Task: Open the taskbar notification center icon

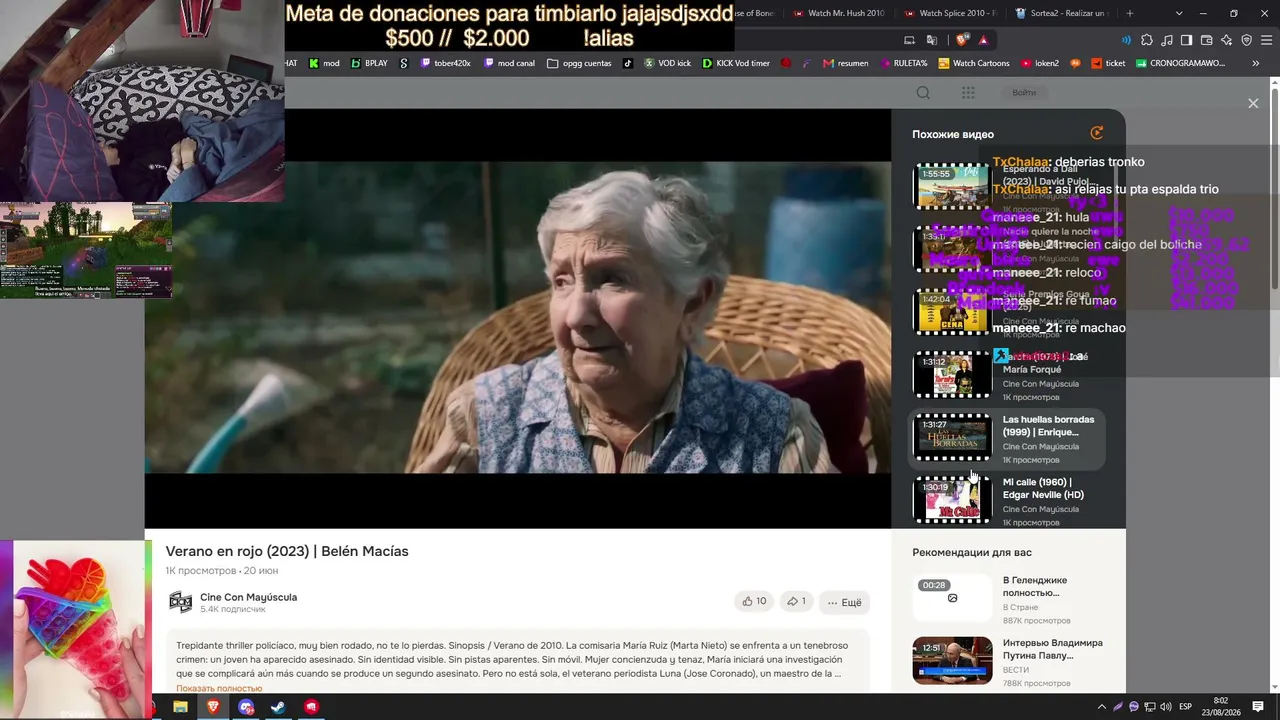Action: point(1258,707)
